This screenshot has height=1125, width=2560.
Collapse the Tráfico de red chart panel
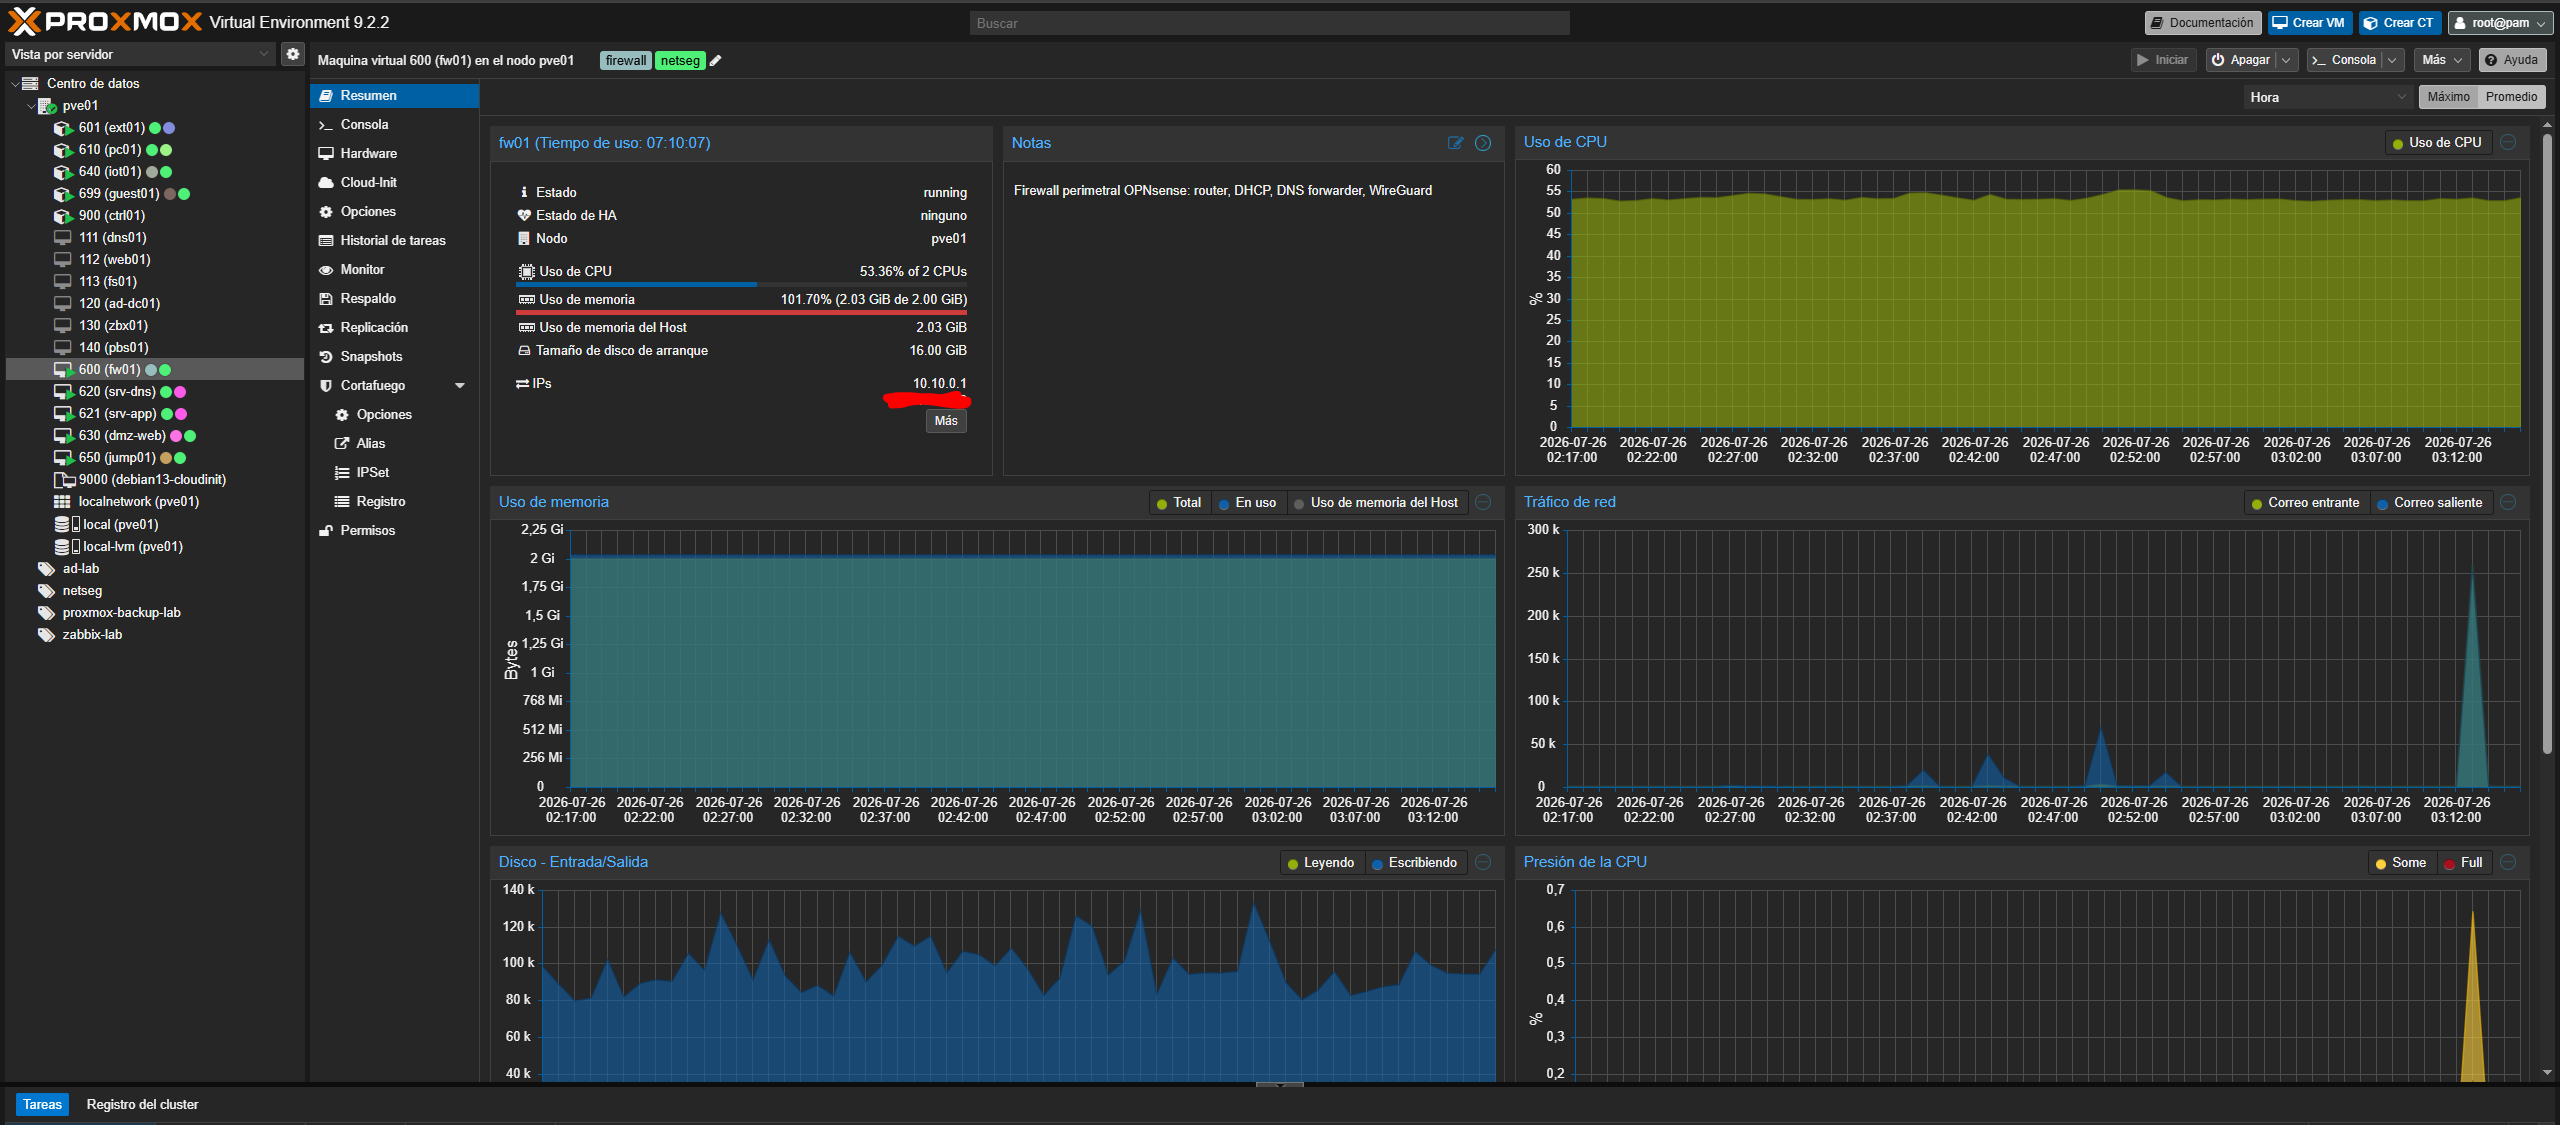(x=2508, y=502)
